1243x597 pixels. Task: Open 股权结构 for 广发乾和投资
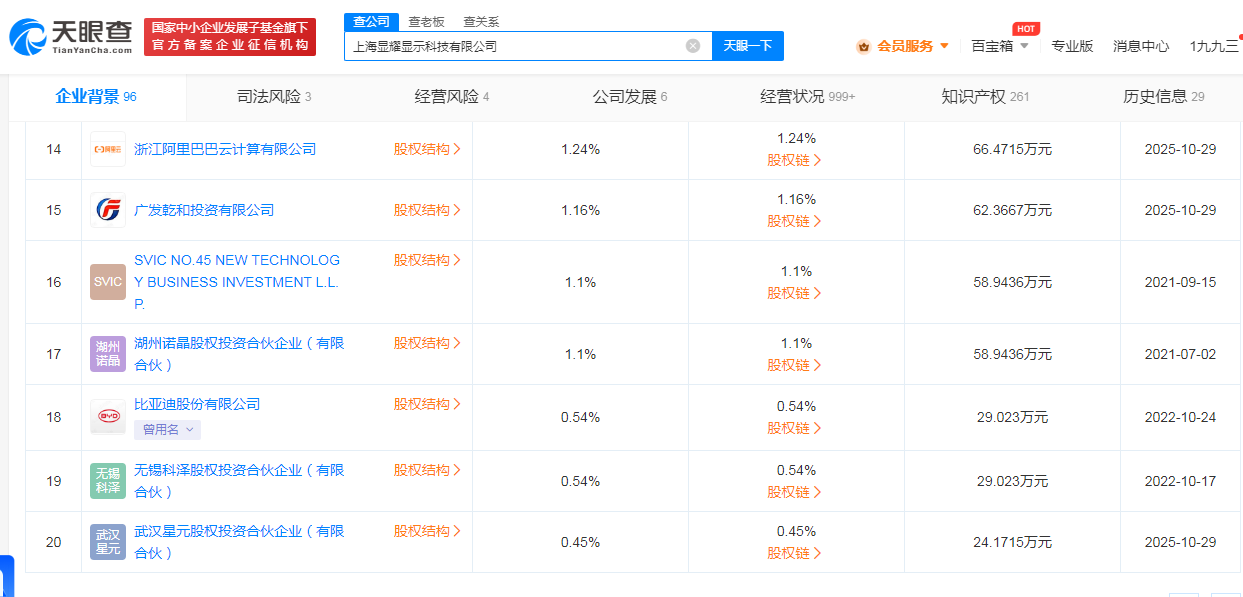point(427,210)
